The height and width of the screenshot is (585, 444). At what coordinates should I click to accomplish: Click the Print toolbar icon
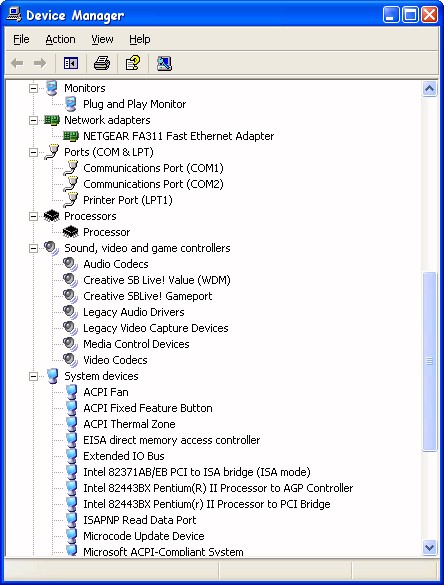point(101,63)
